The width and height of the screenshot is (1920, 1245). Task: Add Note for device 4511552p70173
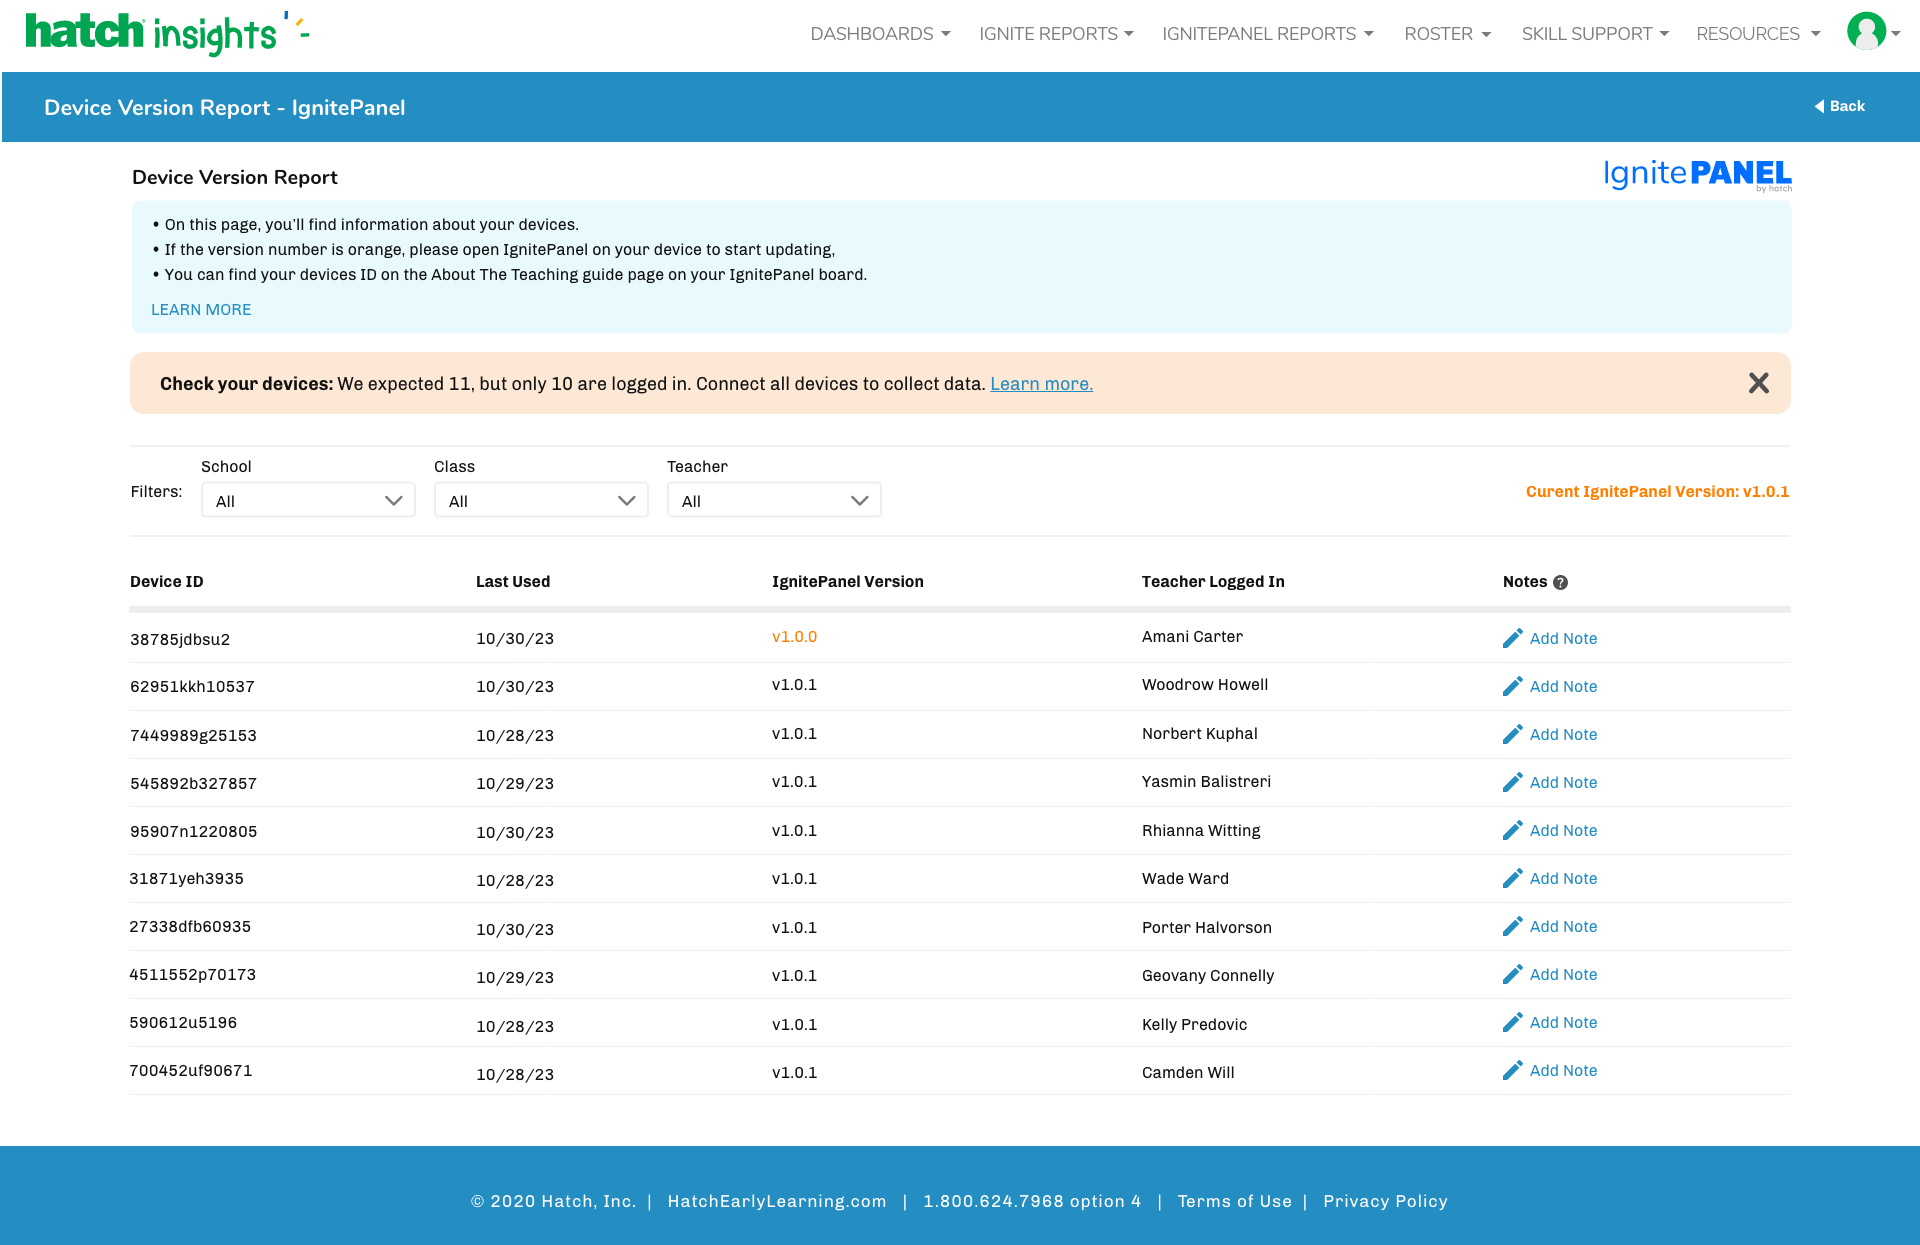(1563, 974)
